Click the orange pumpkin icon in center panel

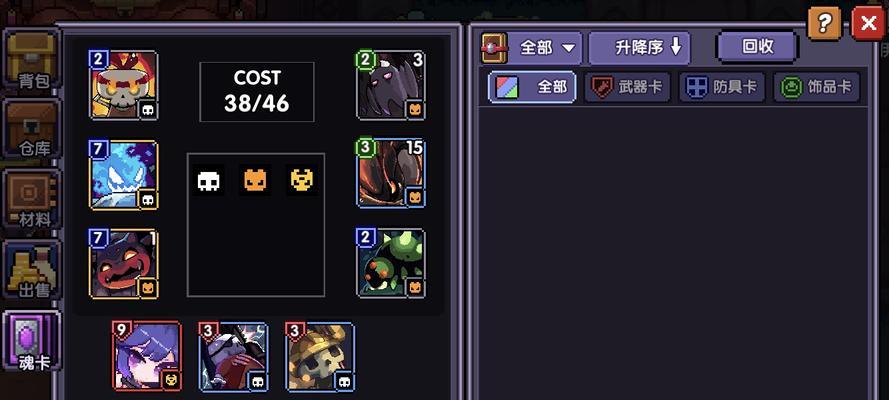(255, 180)
